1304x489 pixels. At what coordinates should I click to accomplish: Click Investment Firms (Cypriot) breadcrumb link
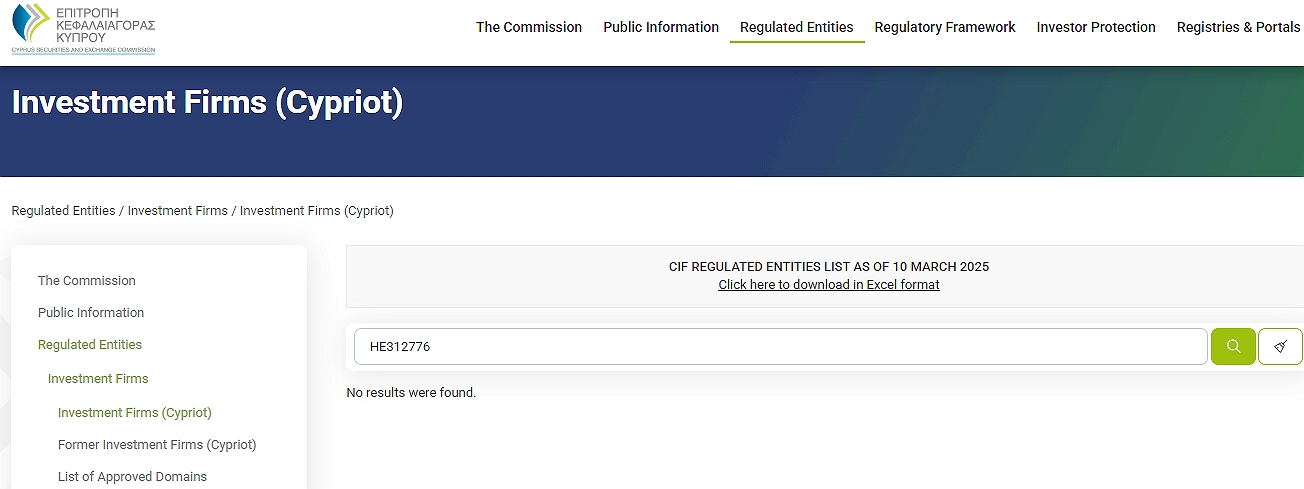click(316, 211)
